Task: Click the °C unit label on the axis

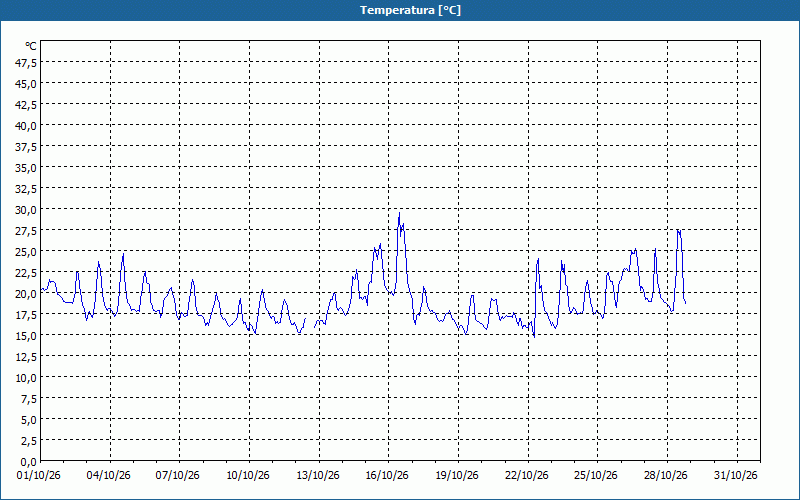Action: tap(31, 46)
